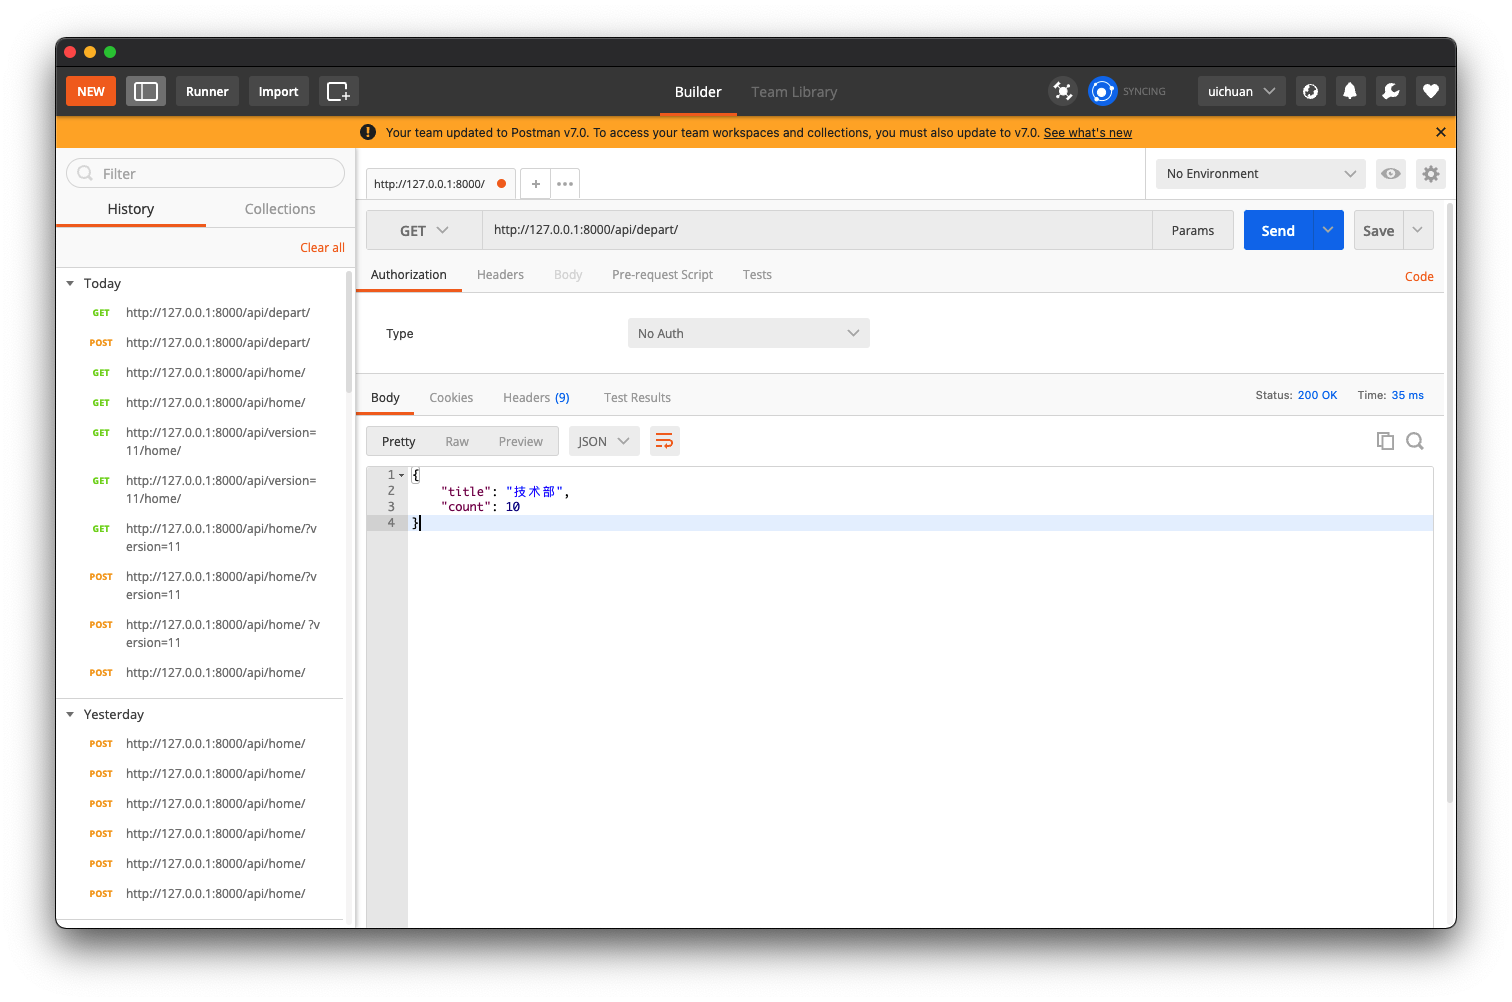Open the notifications bell
The height and width of the screenshot is (1002, 1512).
pyautogui.click(x=1350, y=91)
